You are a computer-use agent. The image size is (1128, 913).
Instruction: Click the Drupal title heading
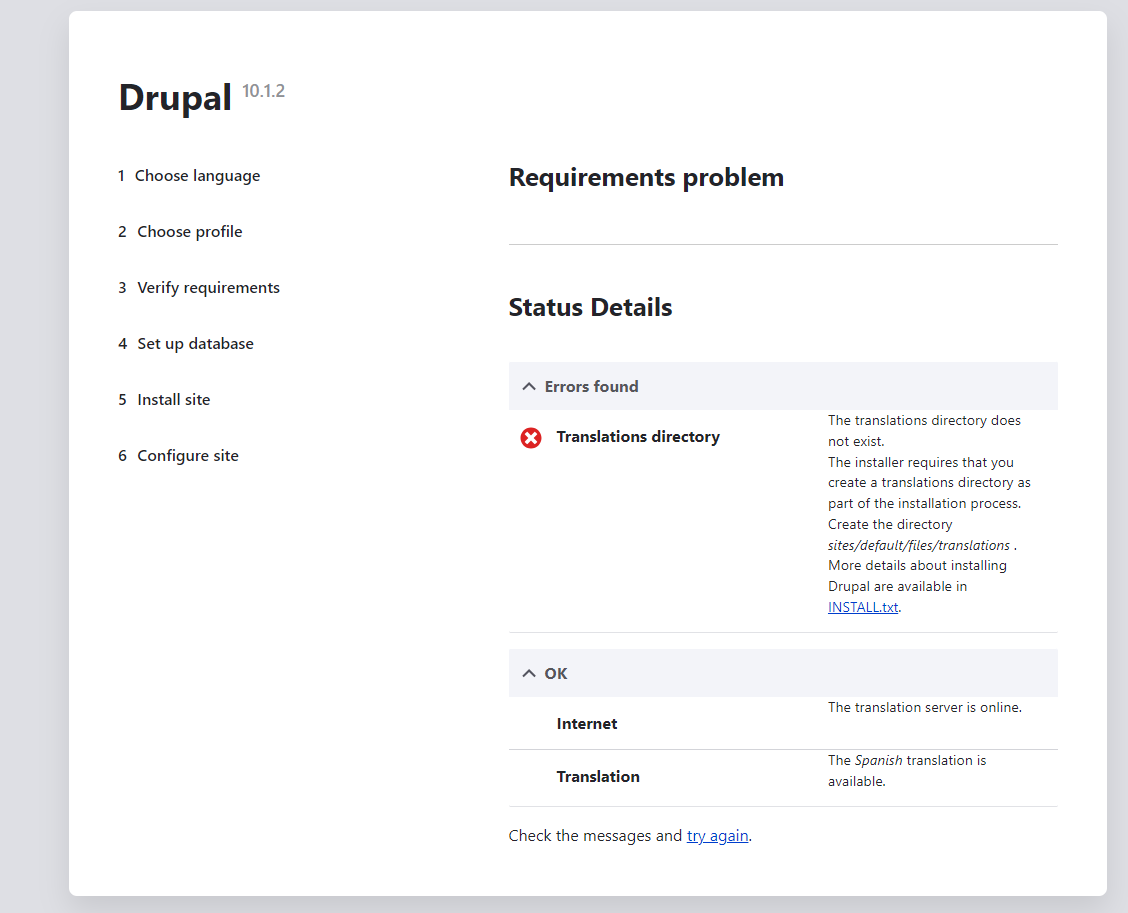(175, 98)
